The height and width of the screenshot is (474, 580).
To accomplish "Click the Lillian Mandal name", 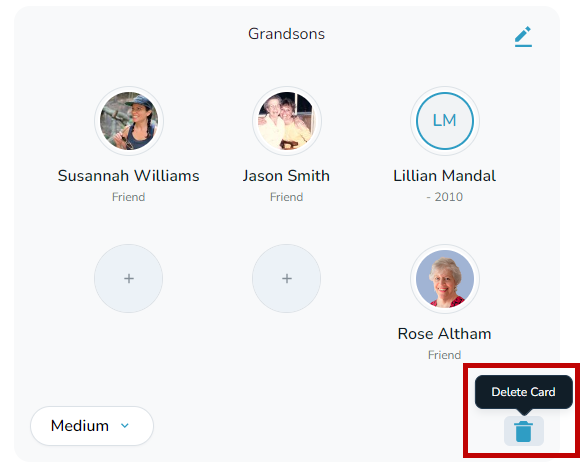I will (444, 176).
